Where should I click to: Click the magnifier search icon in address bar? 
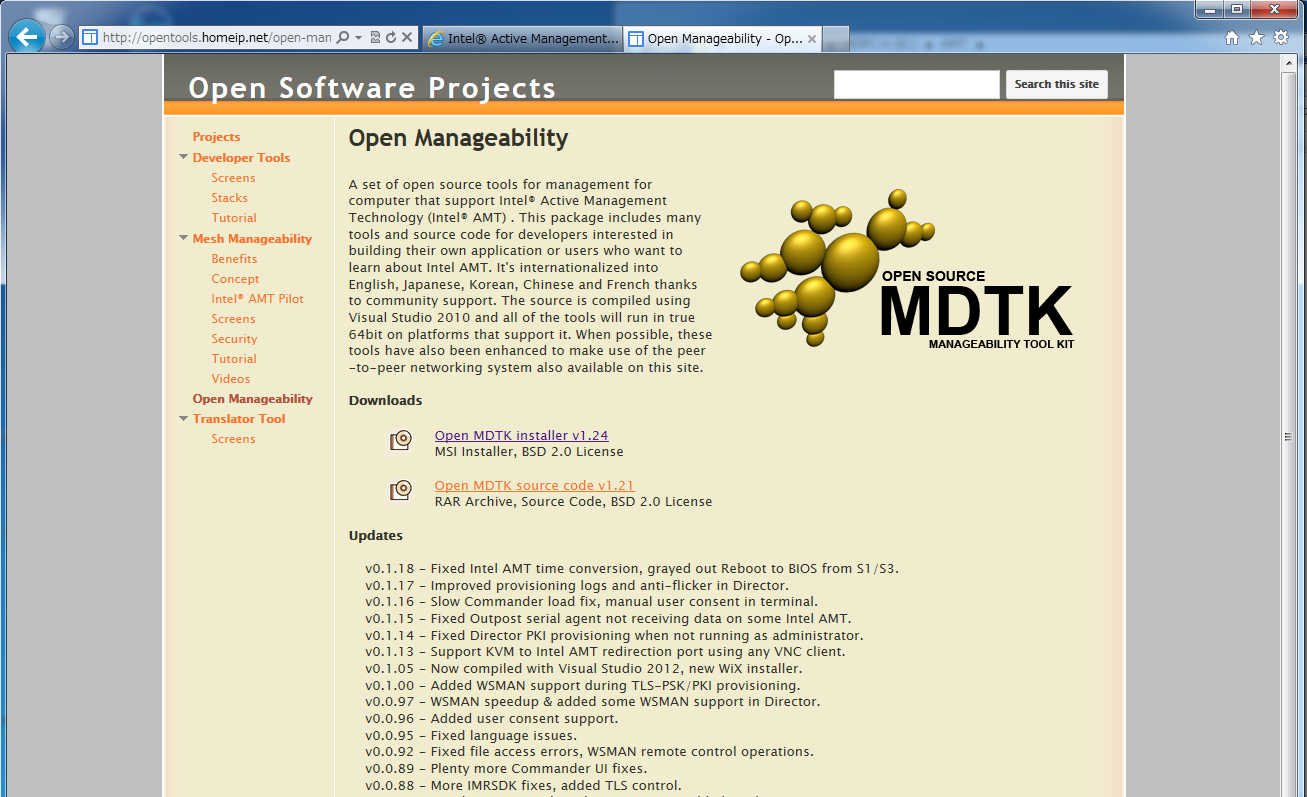click(343, 38)
